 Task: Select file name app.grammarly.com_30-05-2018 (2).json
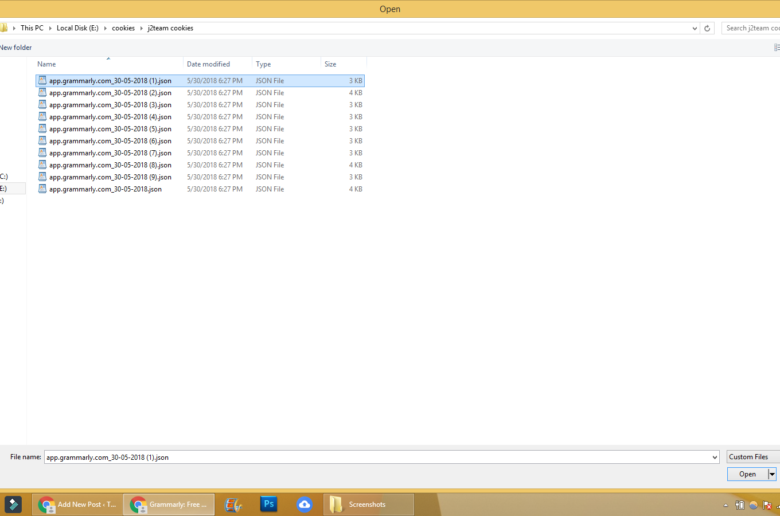(110, 93)
